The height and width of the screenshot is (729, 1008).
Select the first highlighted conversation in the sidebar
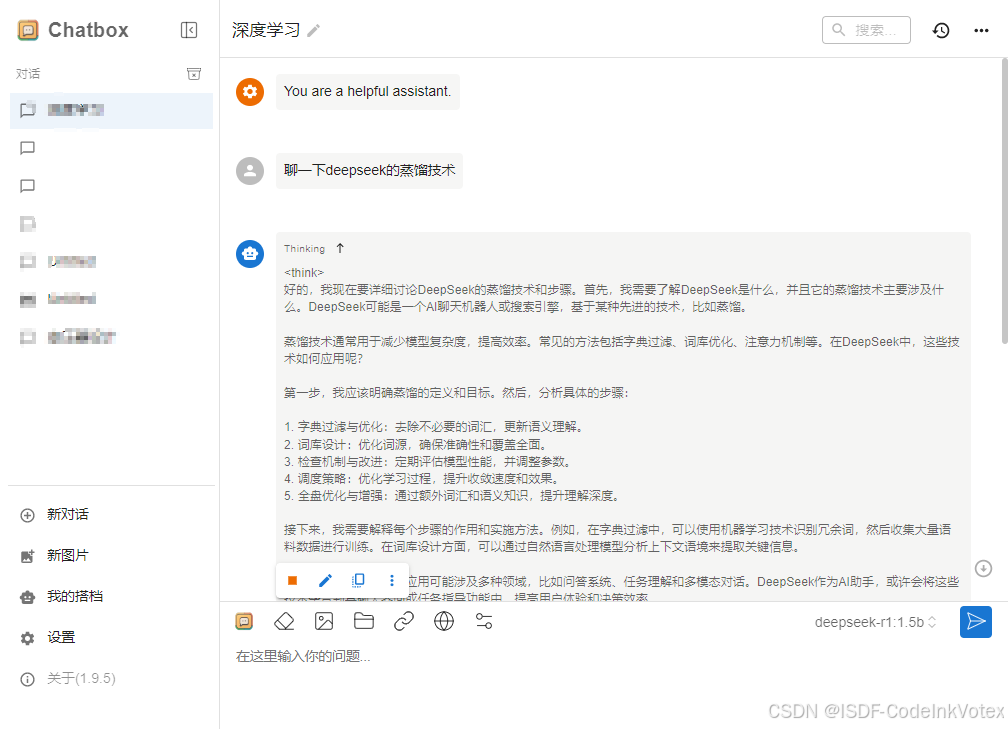[111, 110]
